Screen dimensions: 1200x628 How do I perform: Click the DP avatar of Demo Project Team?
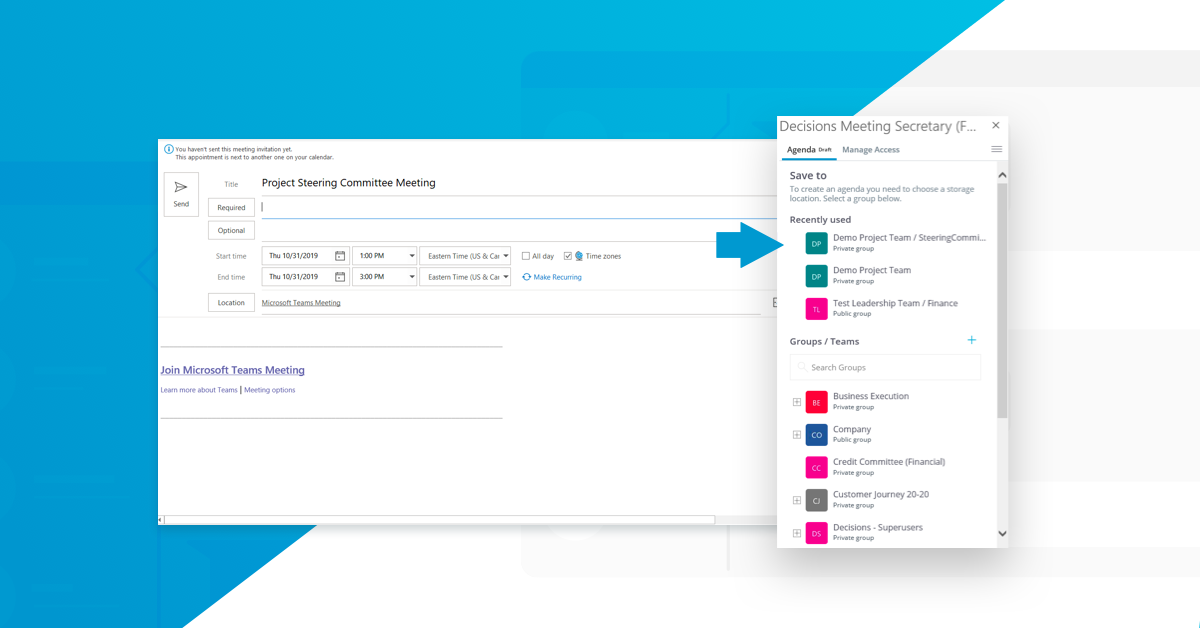point(816,275)
